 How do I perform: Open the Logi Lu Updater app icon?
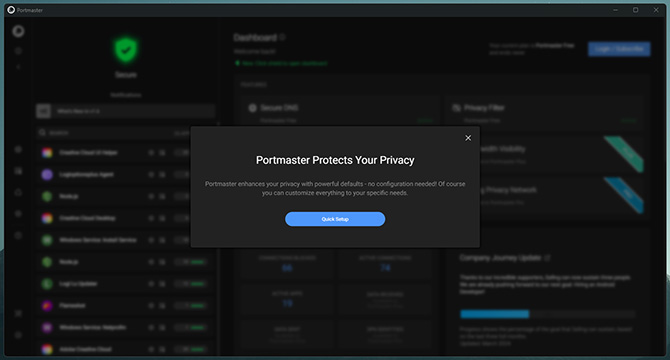47,284
